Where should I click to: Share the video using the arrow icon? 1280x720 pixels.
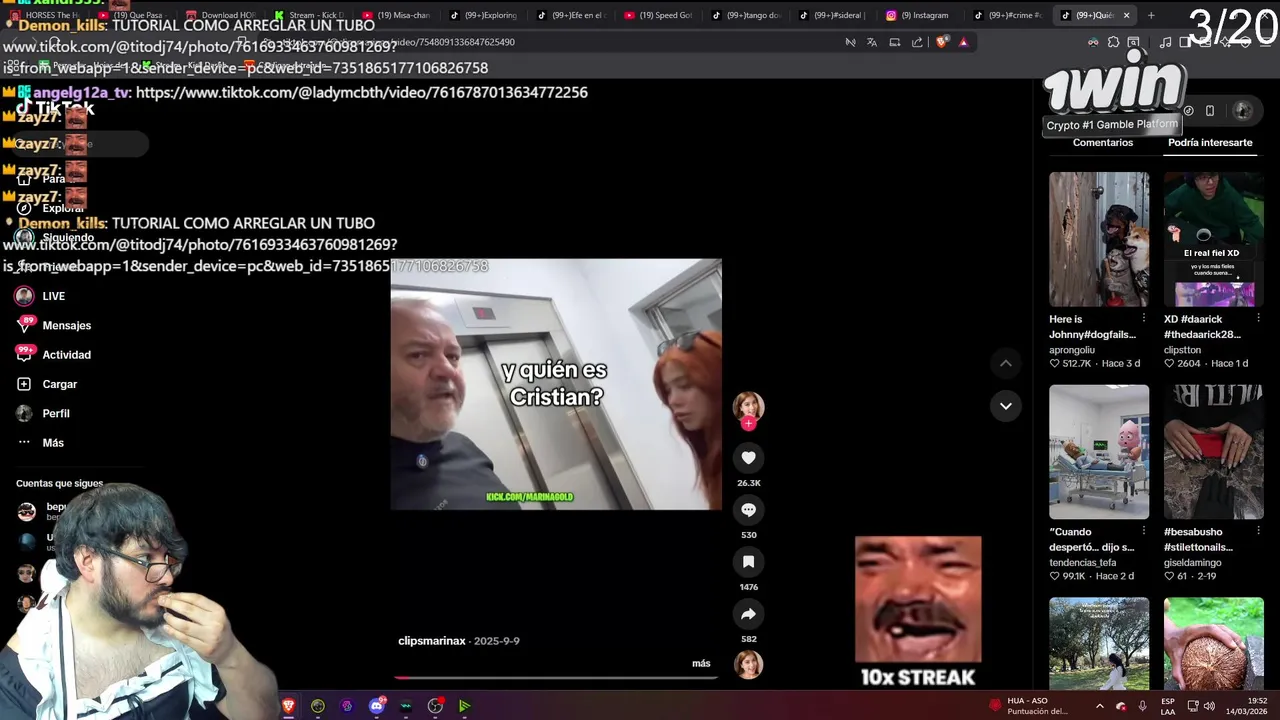748,614
